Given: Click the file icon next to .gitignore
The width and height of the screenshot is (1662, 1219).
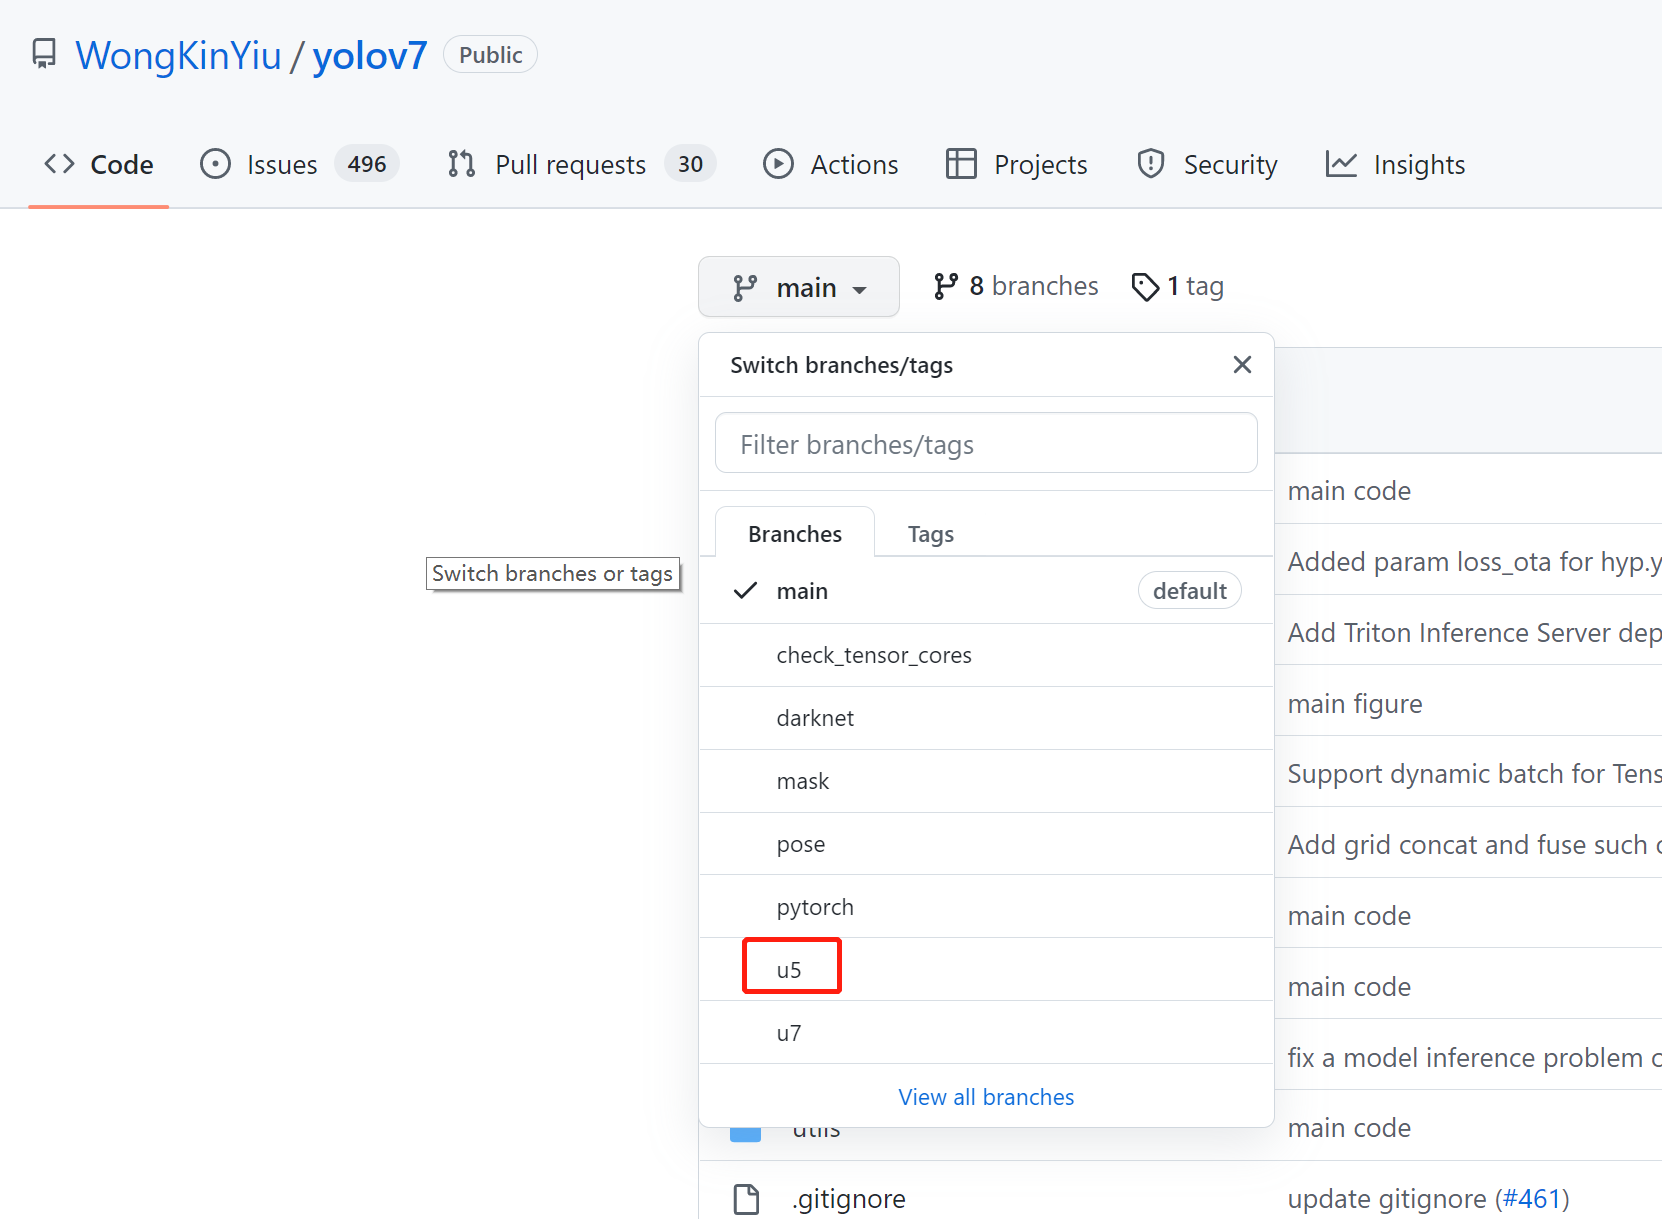Looking at the screenshot, I should [x=746, y=1198].
